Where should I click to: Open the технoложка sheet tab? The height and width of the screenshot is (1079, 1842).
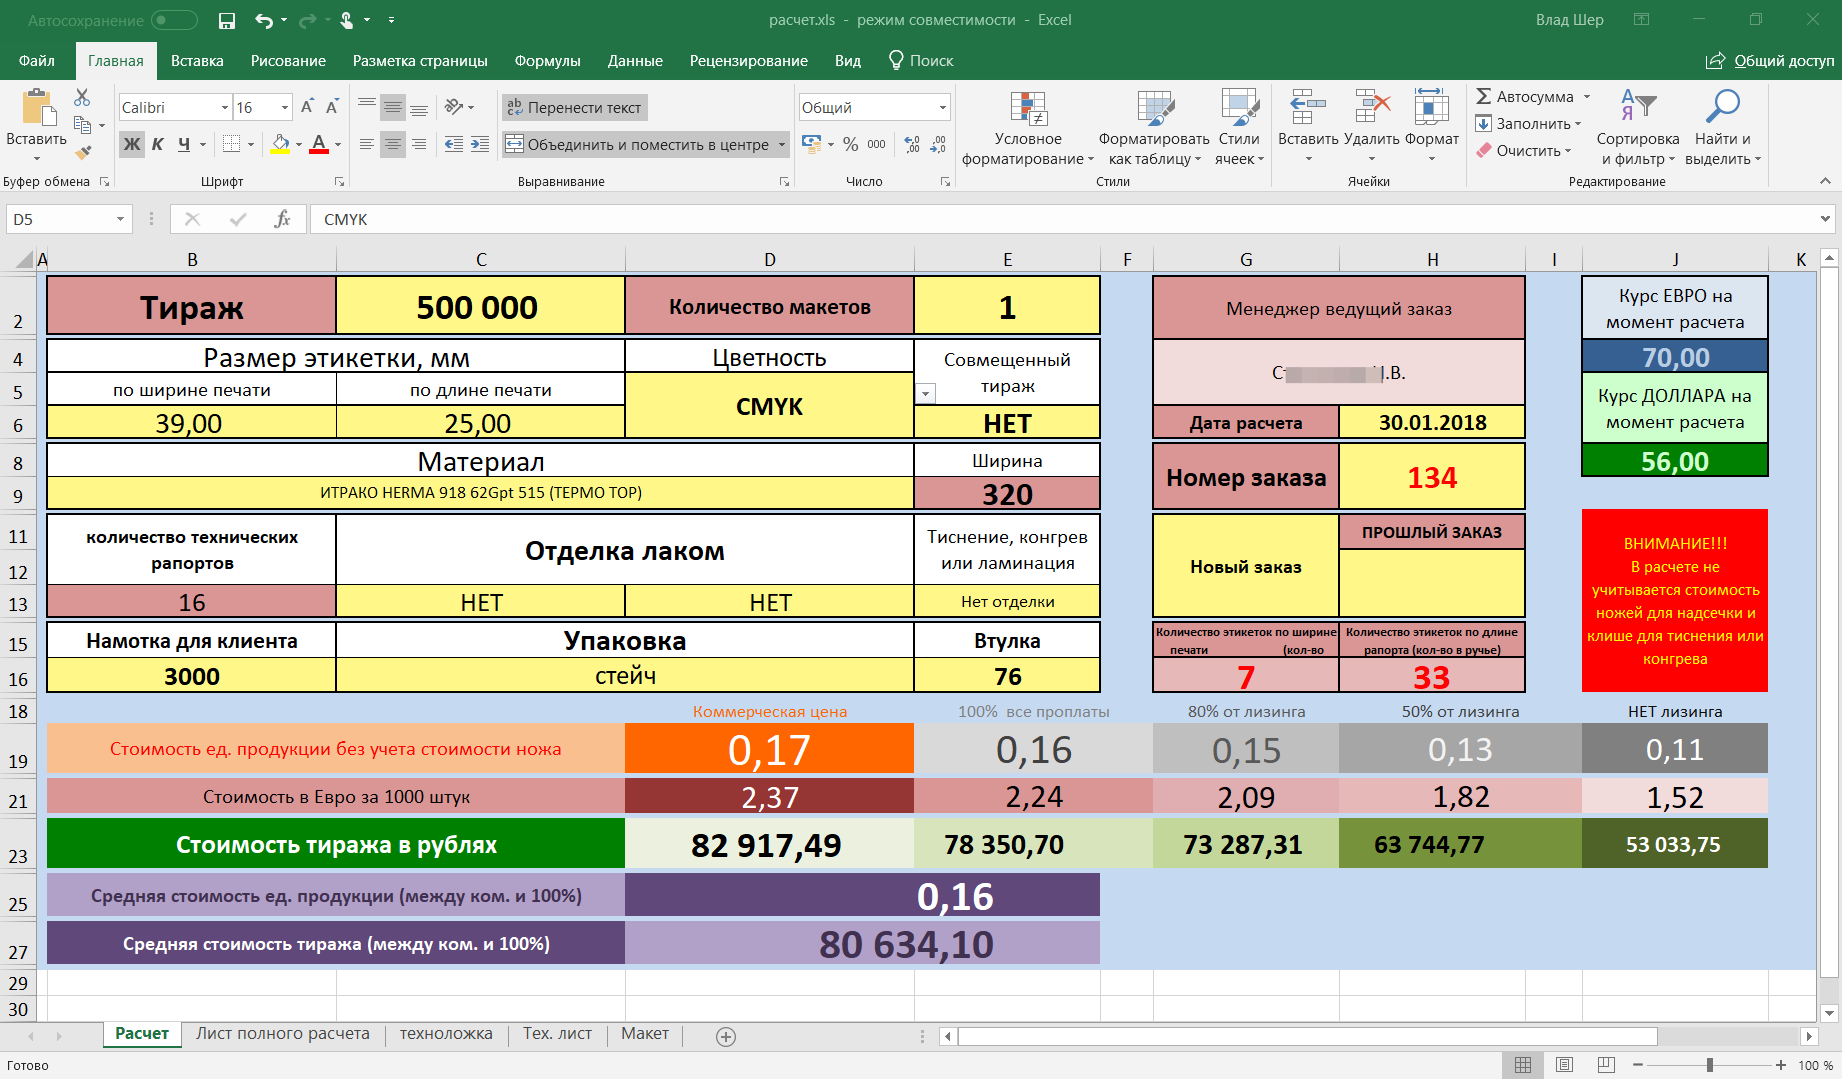tap(446, 1034)
